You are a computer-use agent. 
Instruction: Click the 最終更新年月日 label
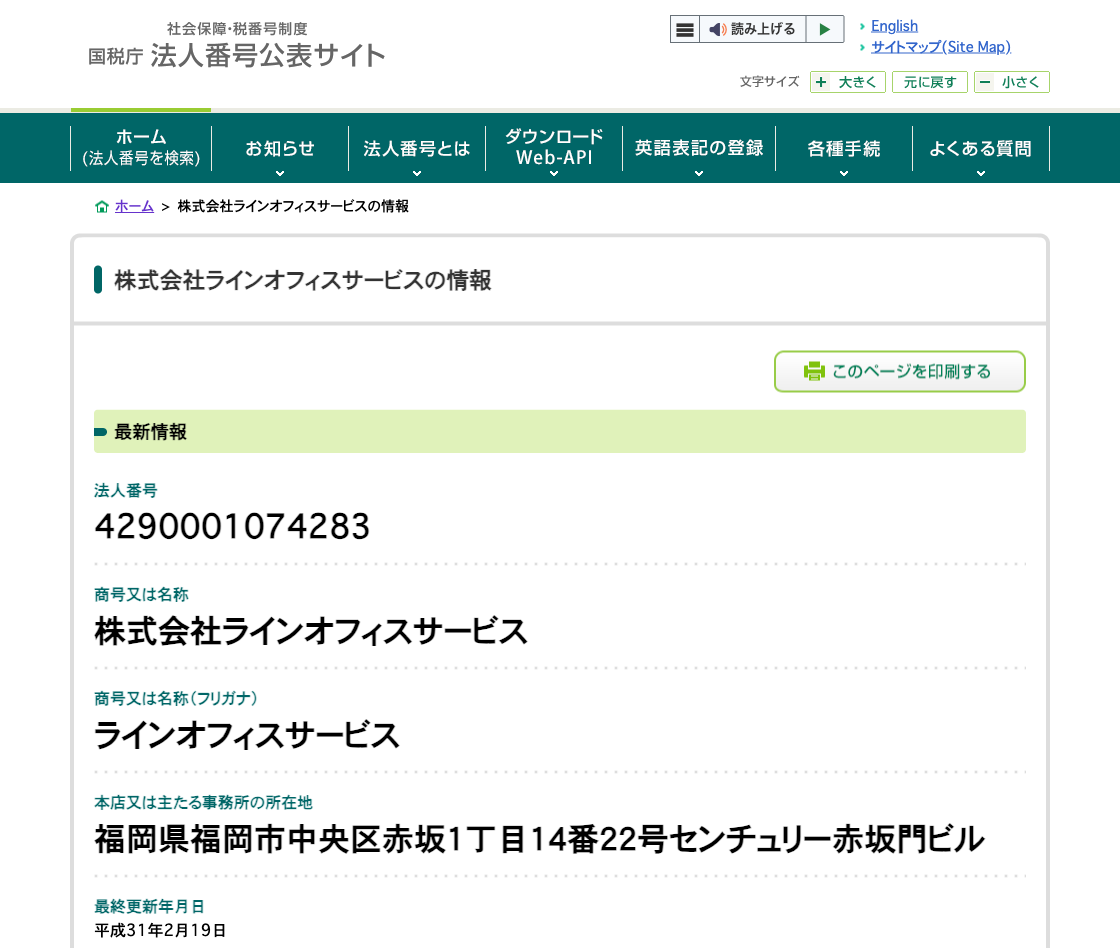tap(149, 907)
